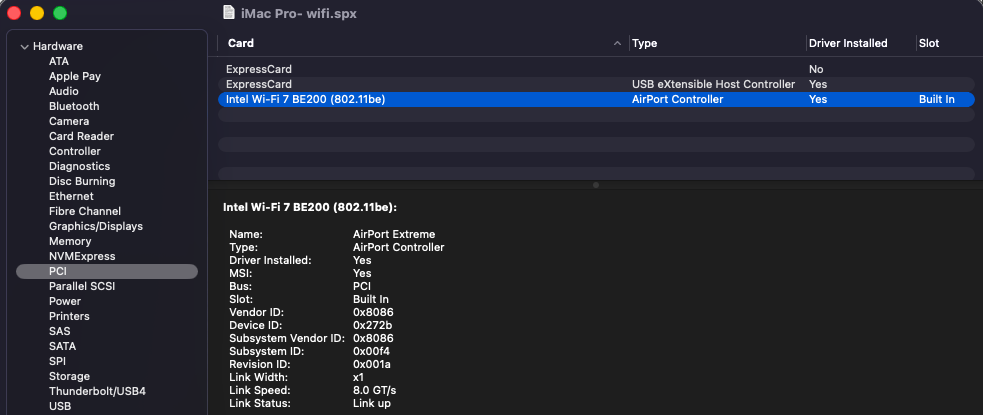Select SAS in the sidebar
983x415 pixels.
tap(60, 332)
